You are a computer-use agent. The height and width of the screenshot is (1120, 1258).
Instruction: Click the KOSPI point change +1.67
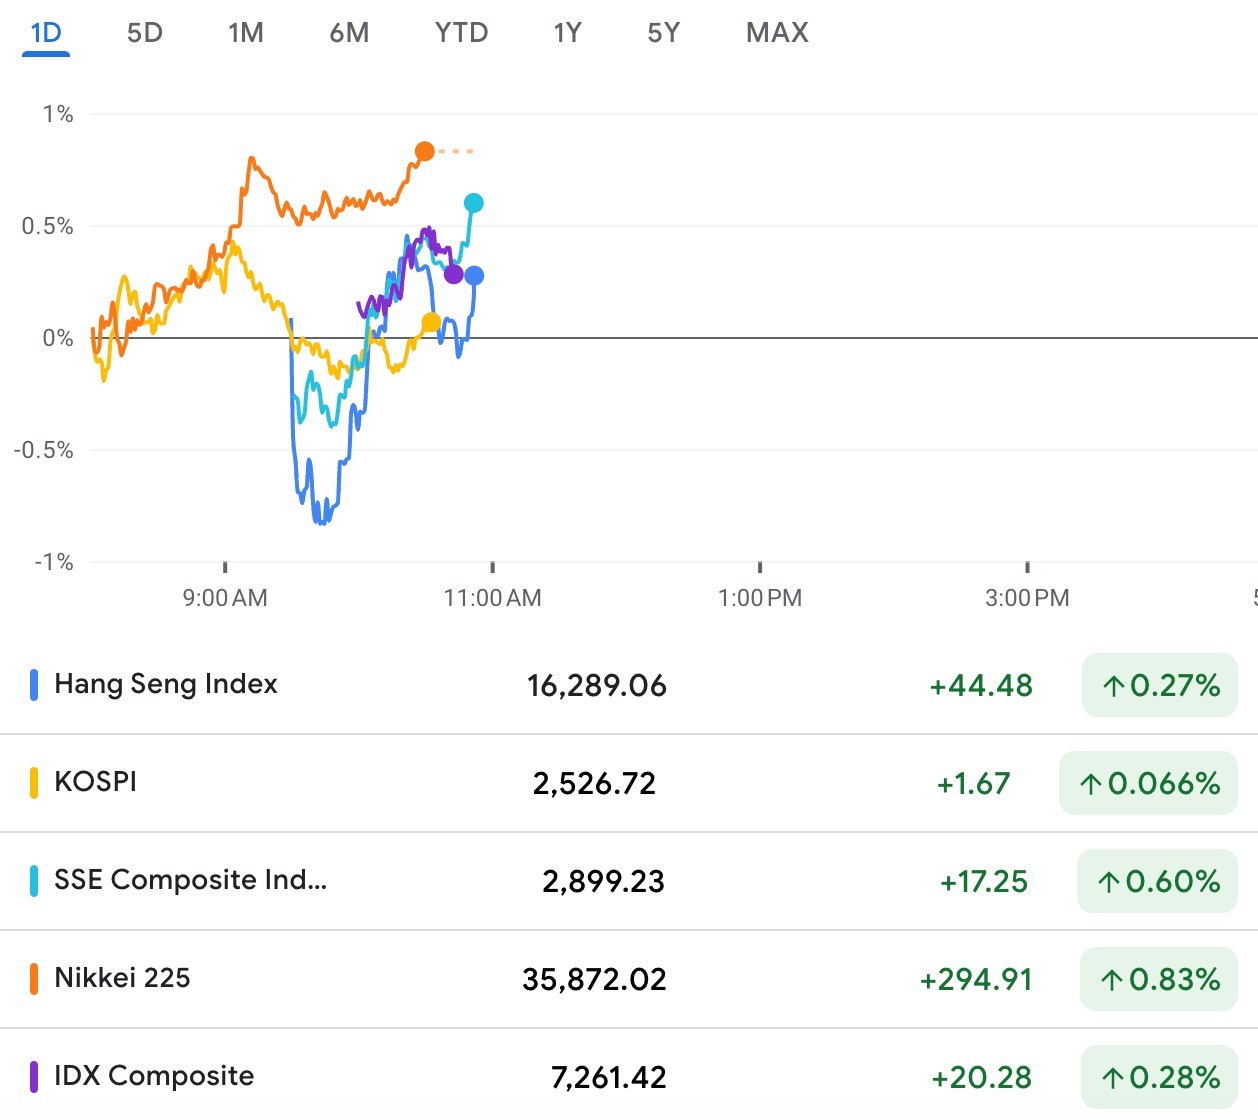[x=973, y=784]
